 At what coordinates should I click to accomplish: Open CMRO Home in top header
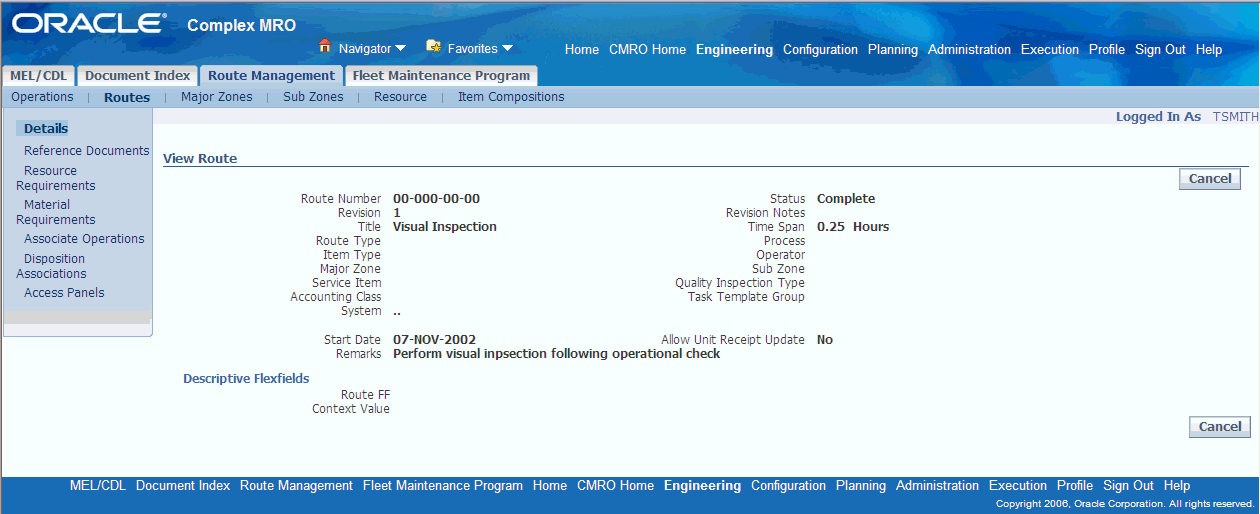[x=648, y=49]
